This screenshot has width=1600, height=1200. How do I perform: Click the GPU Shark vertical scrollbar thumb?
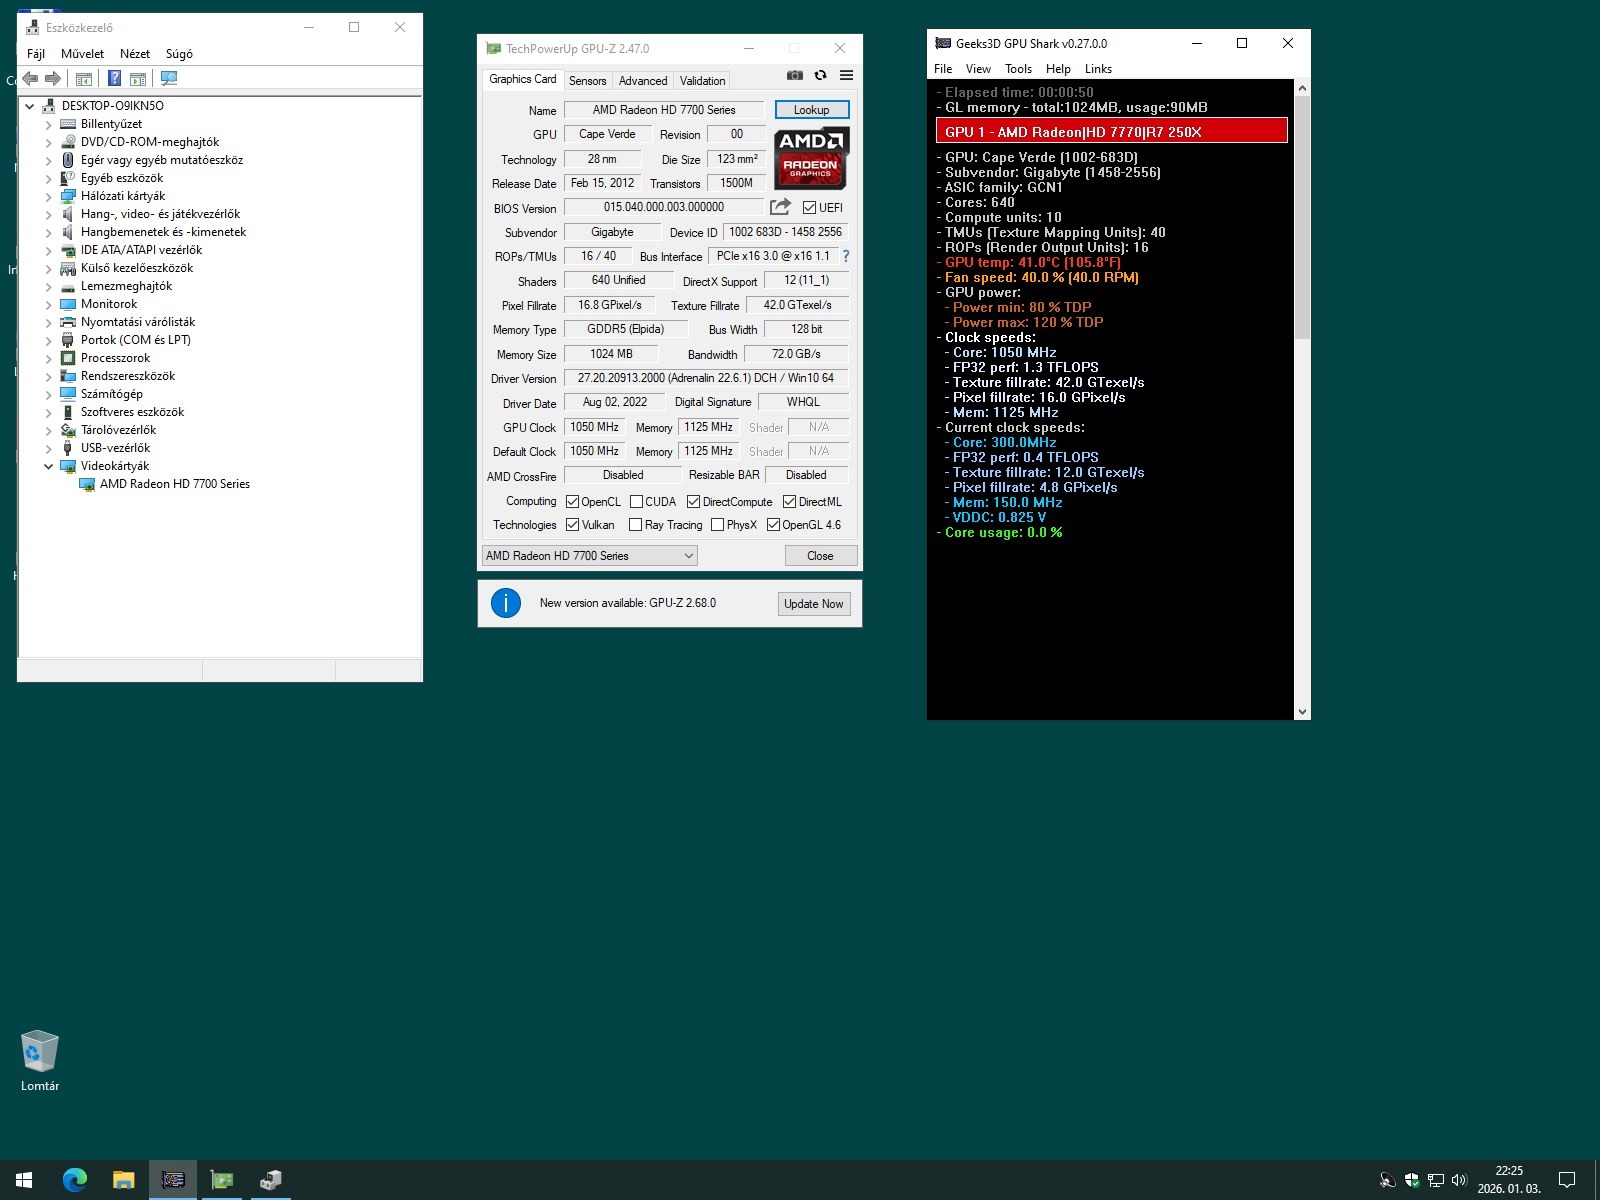1302,218
